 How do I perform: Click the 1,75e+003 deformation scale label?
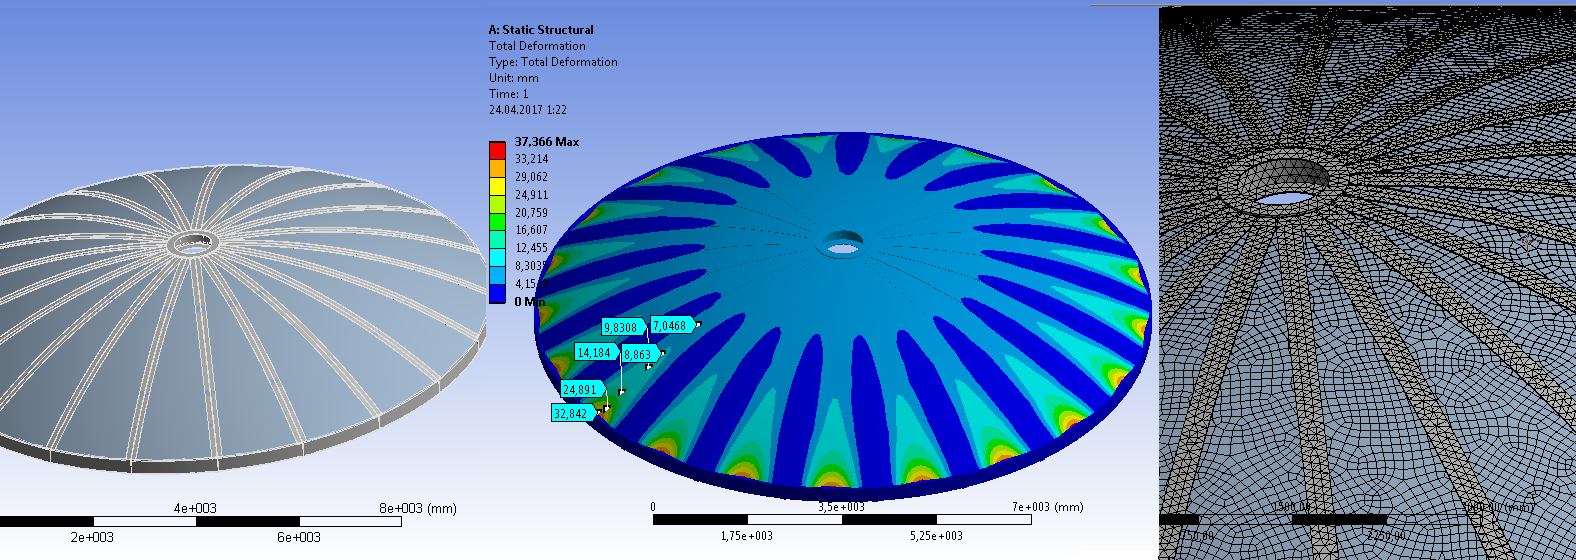coord(747,536)
